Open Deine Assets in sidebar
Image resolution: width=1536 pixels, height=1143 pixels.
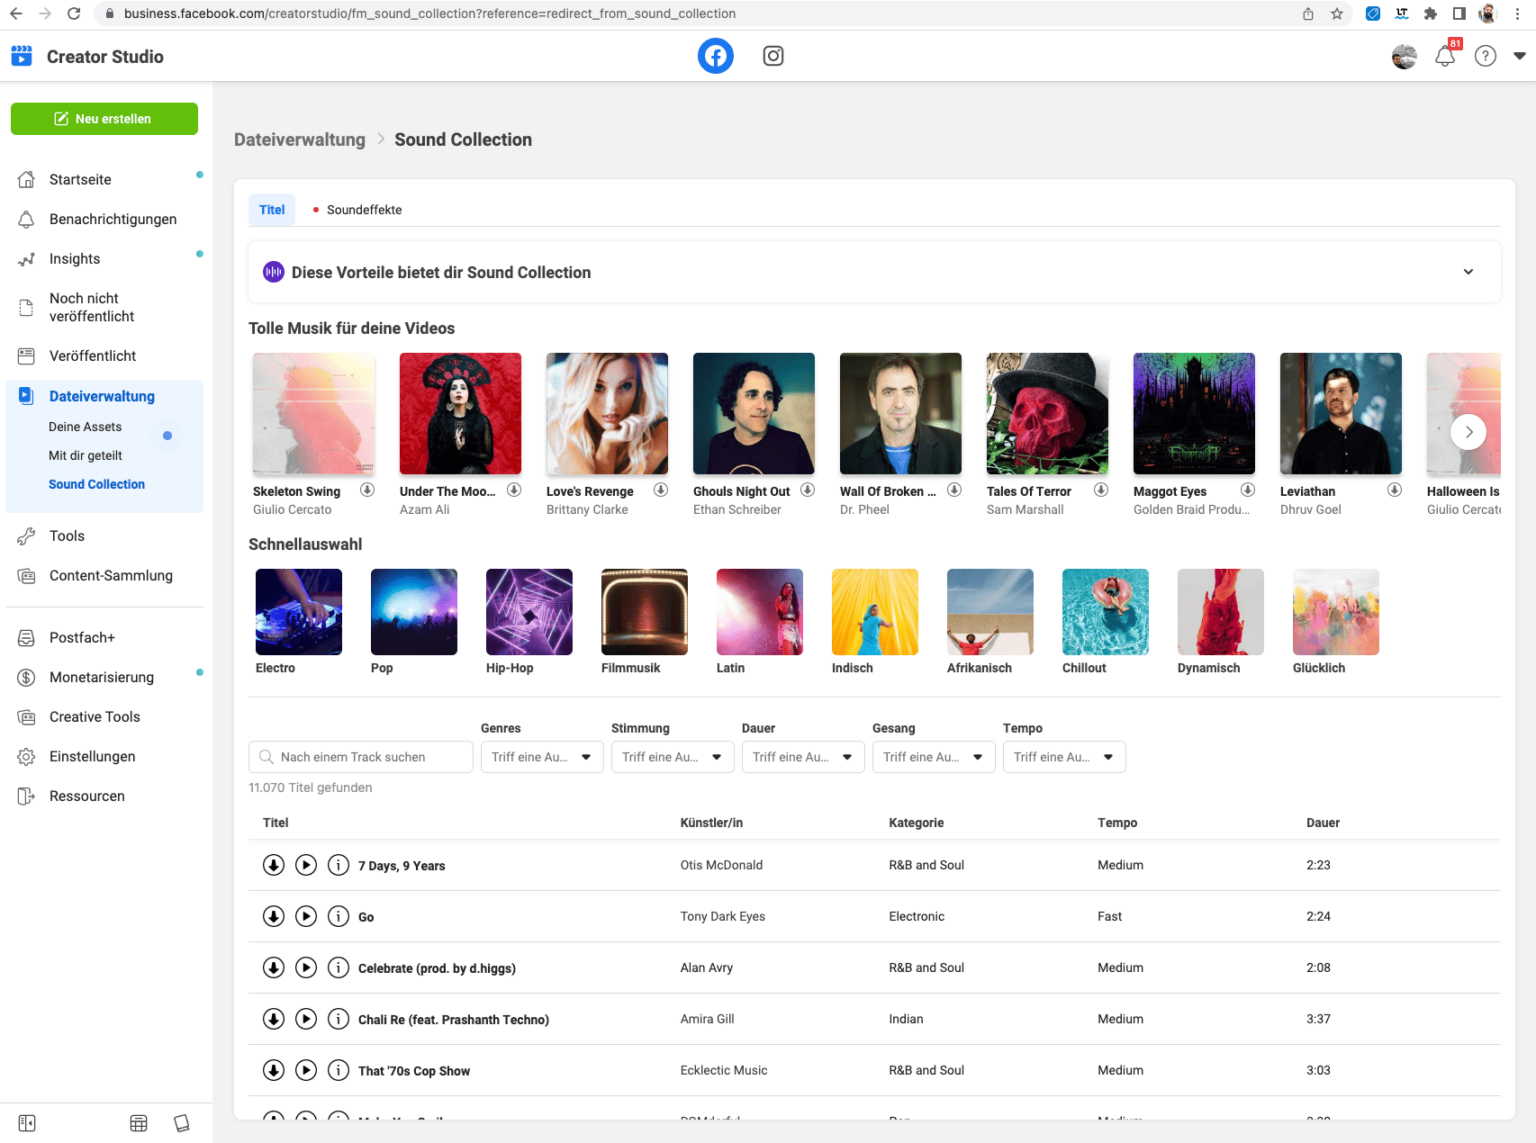(85, 427)
